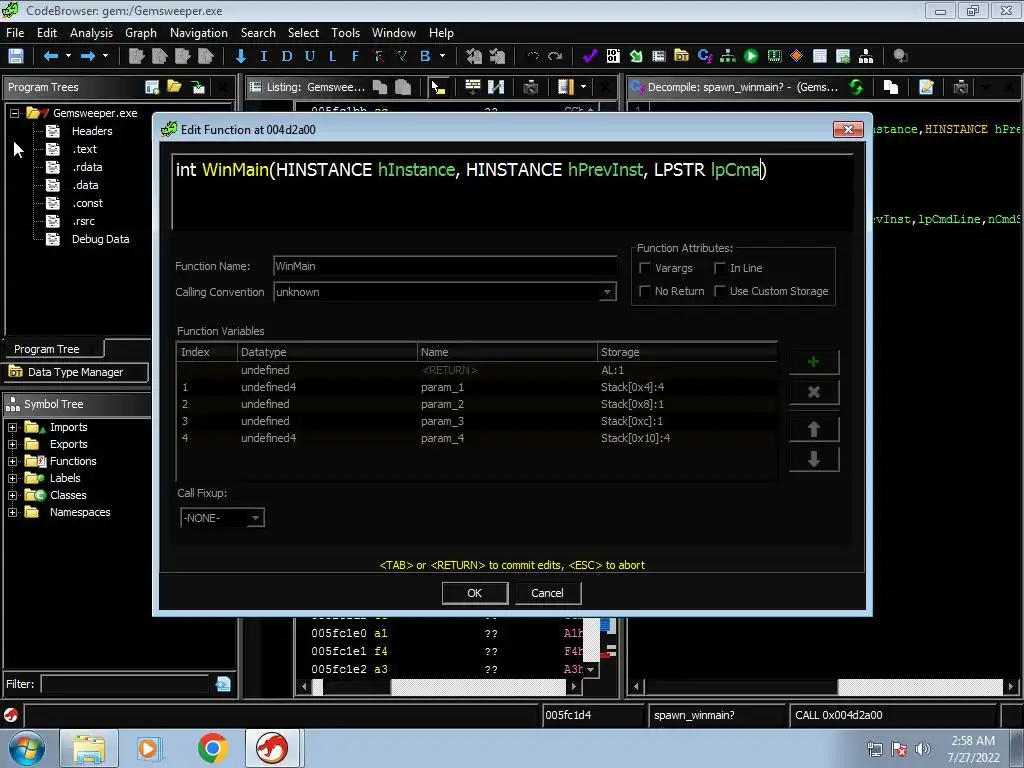This screenshot has height=768, width=1024.
Task: Click the Decompile horizontal scrollbar
Action: [825, 686]
